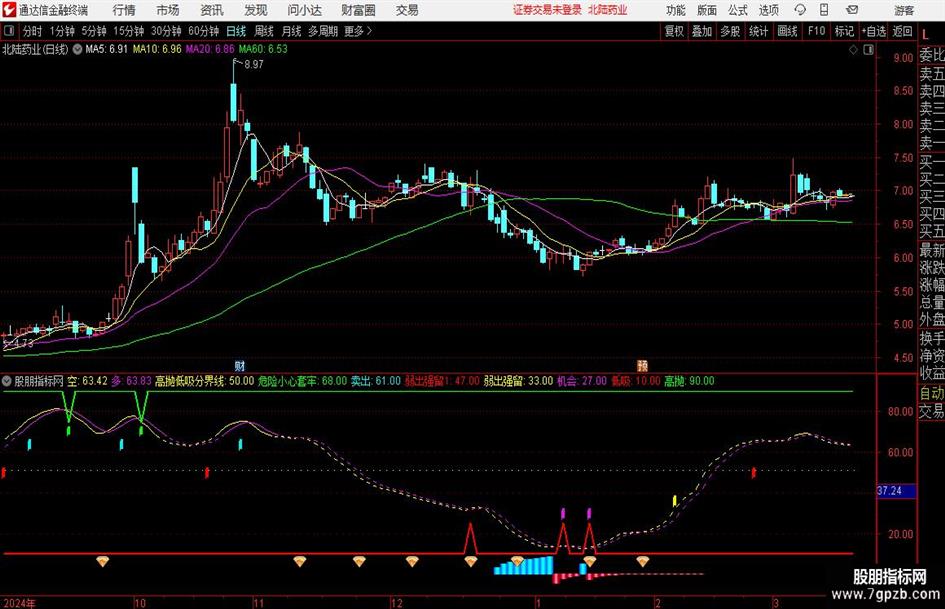This screenshot has width=945, height=609.
Task: Open the 功能 menu
Action: [676, 10]
